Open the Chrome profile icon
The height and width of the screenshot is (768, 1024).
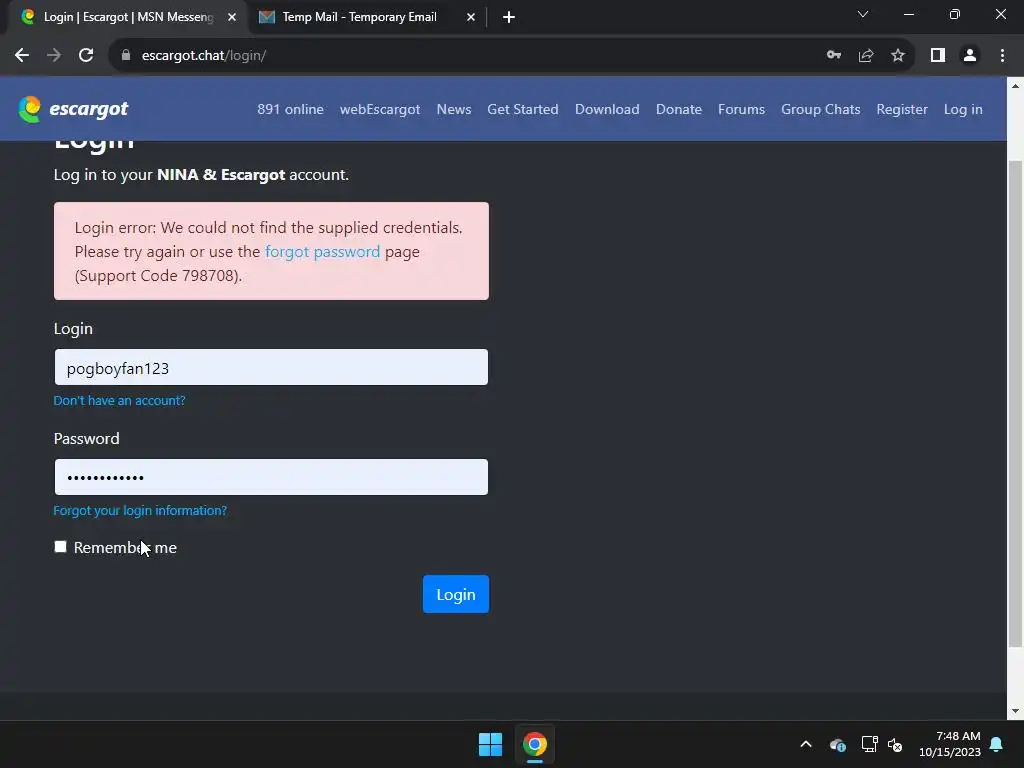point(970,56)
